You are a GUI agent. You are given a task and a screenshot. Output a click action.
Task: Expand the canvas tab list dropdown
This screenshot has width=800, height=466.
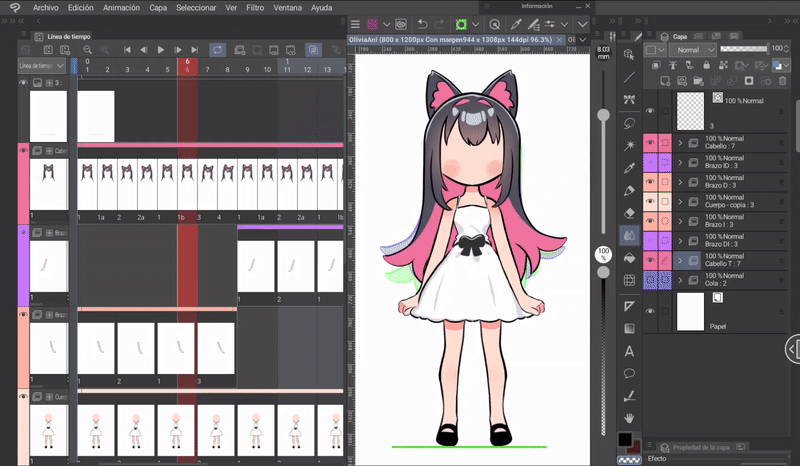pyautogui.click(x=583, y=39)
